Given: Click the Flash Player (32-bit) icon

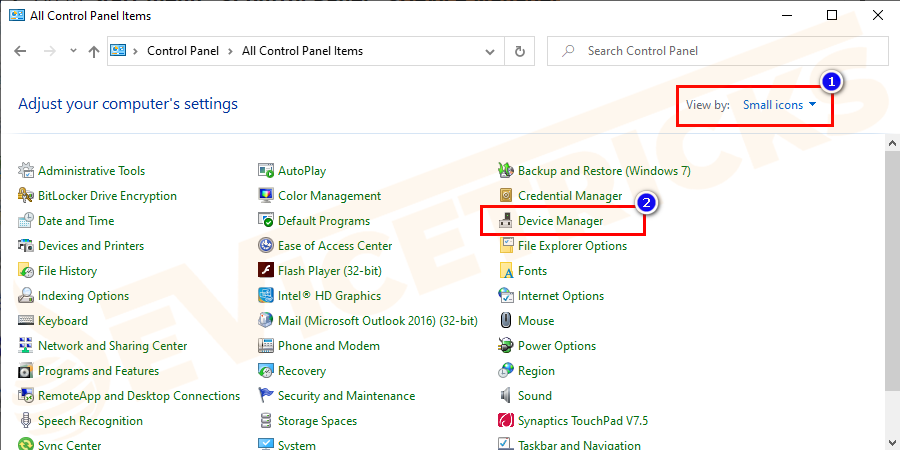Looking at the screenshot, I should click(266, 270).
